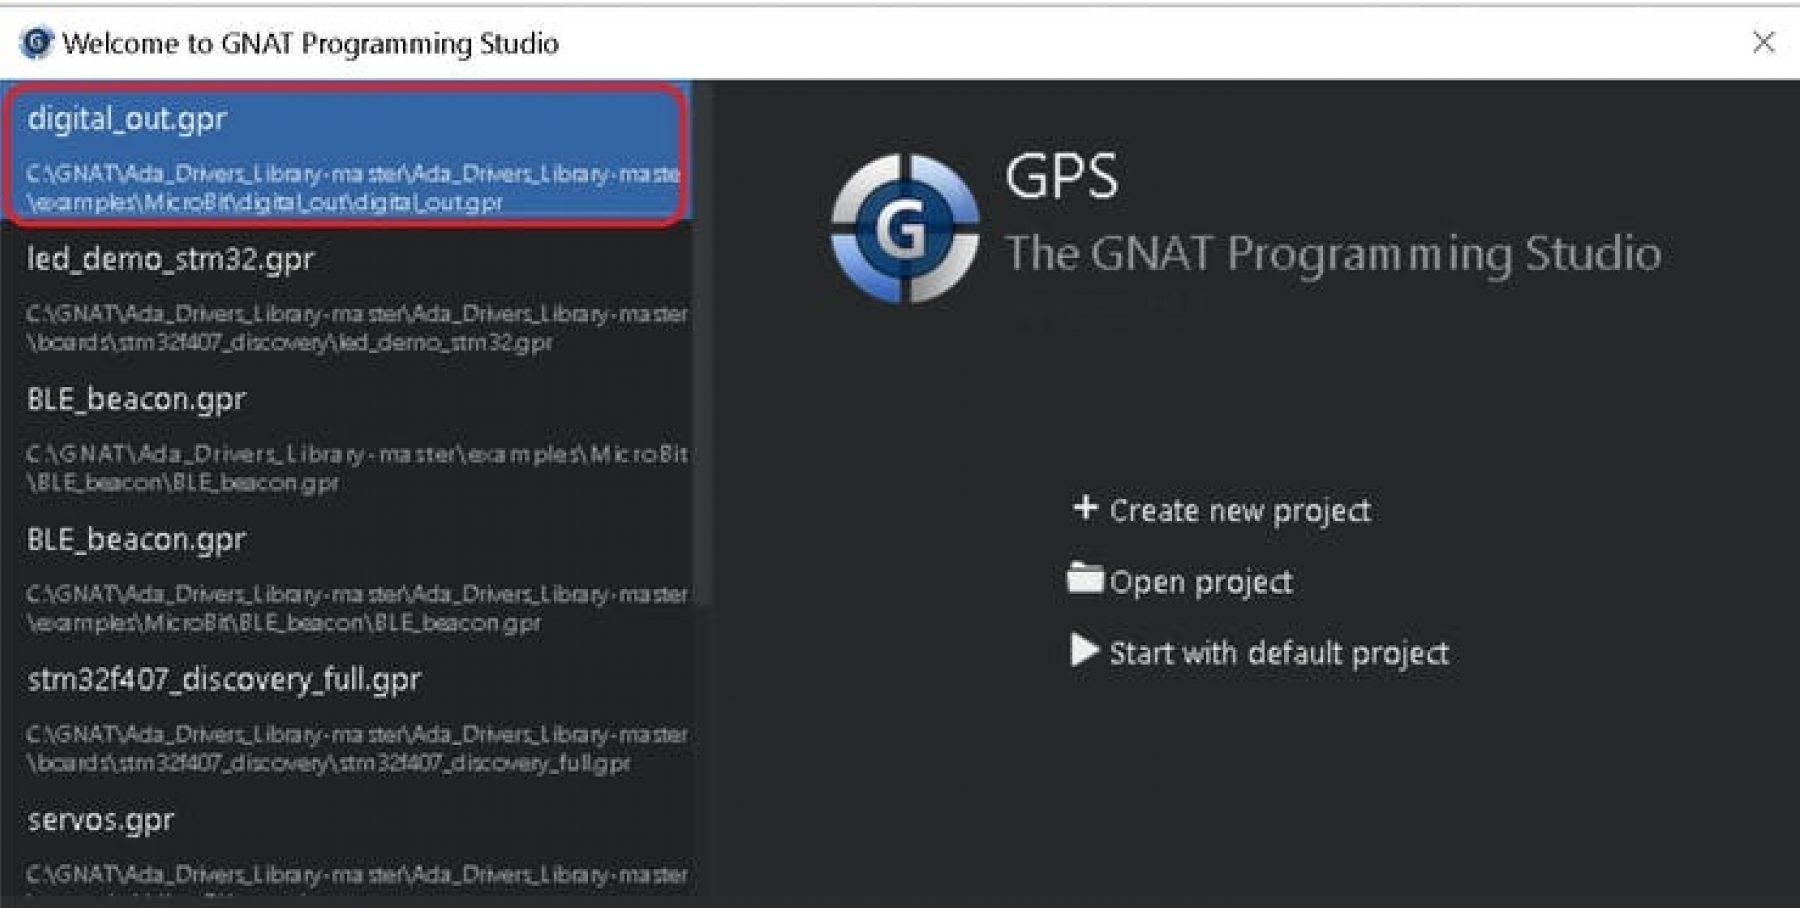Image resolution: width=1800 pixels, height=908 pixels.
Task: Click the stm32f407_discovery_full.gpr file path text
Action: (x=356, y=748)
